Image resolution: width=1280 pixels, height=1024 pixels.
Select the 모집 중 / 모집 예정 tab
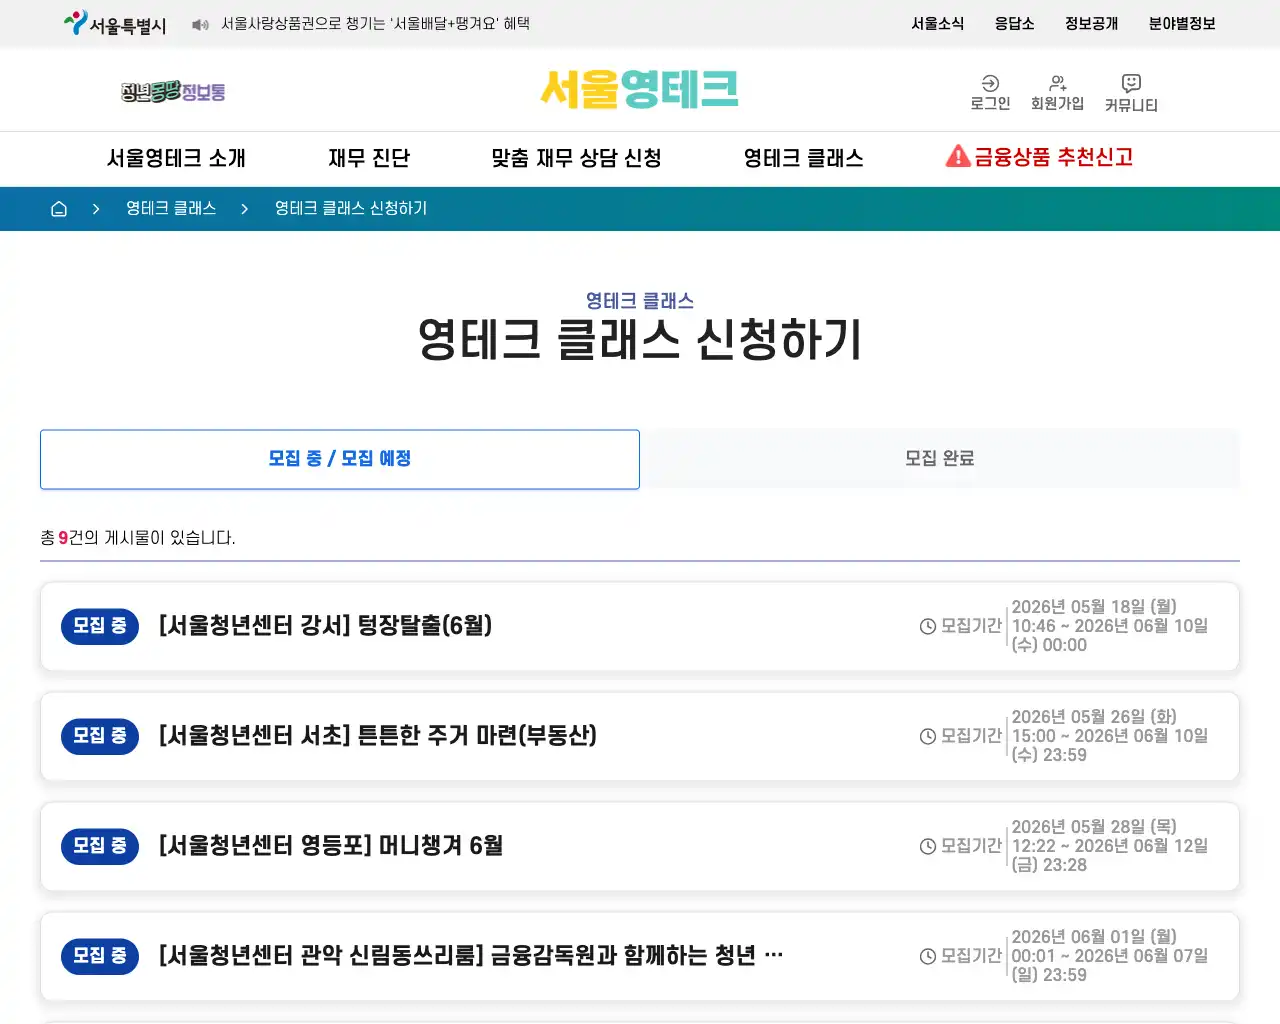340,459
